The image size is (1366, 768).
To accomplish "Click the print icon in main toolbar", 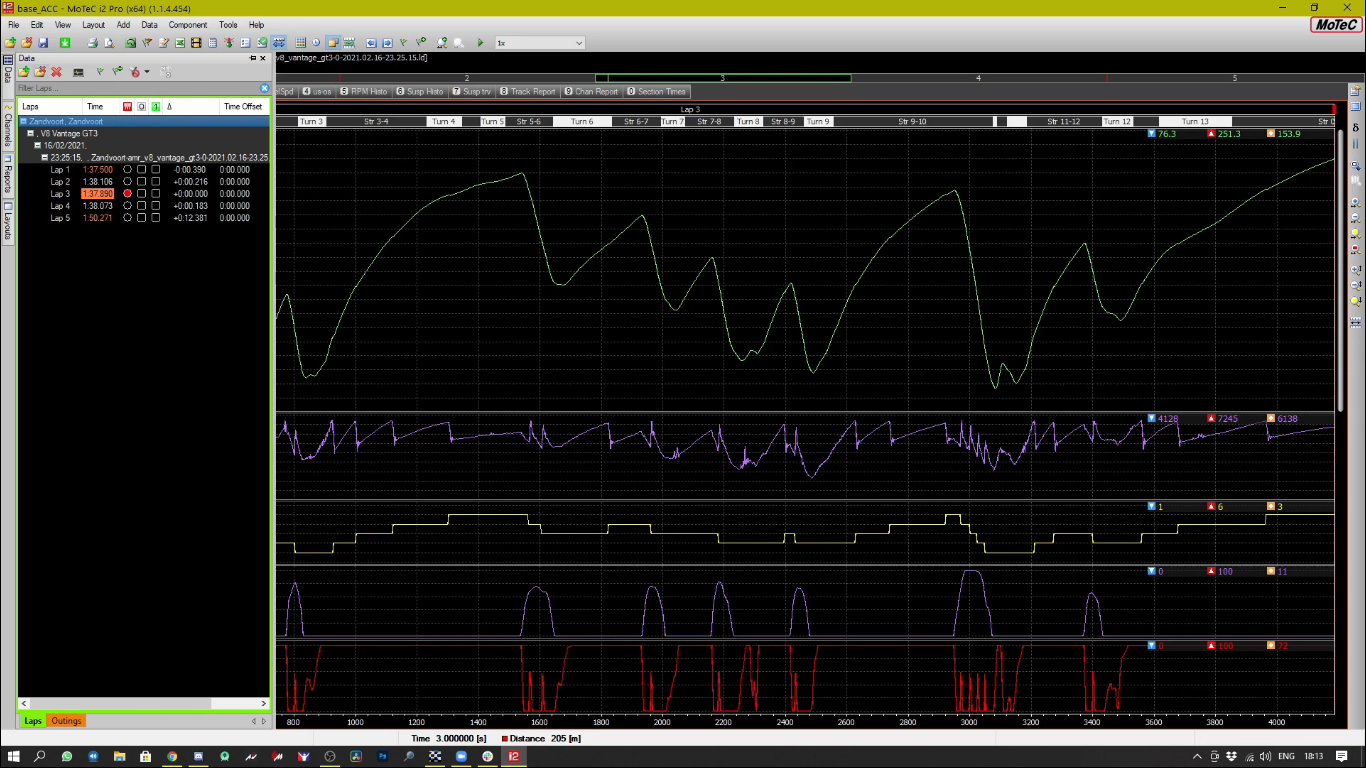I will 92,43.
